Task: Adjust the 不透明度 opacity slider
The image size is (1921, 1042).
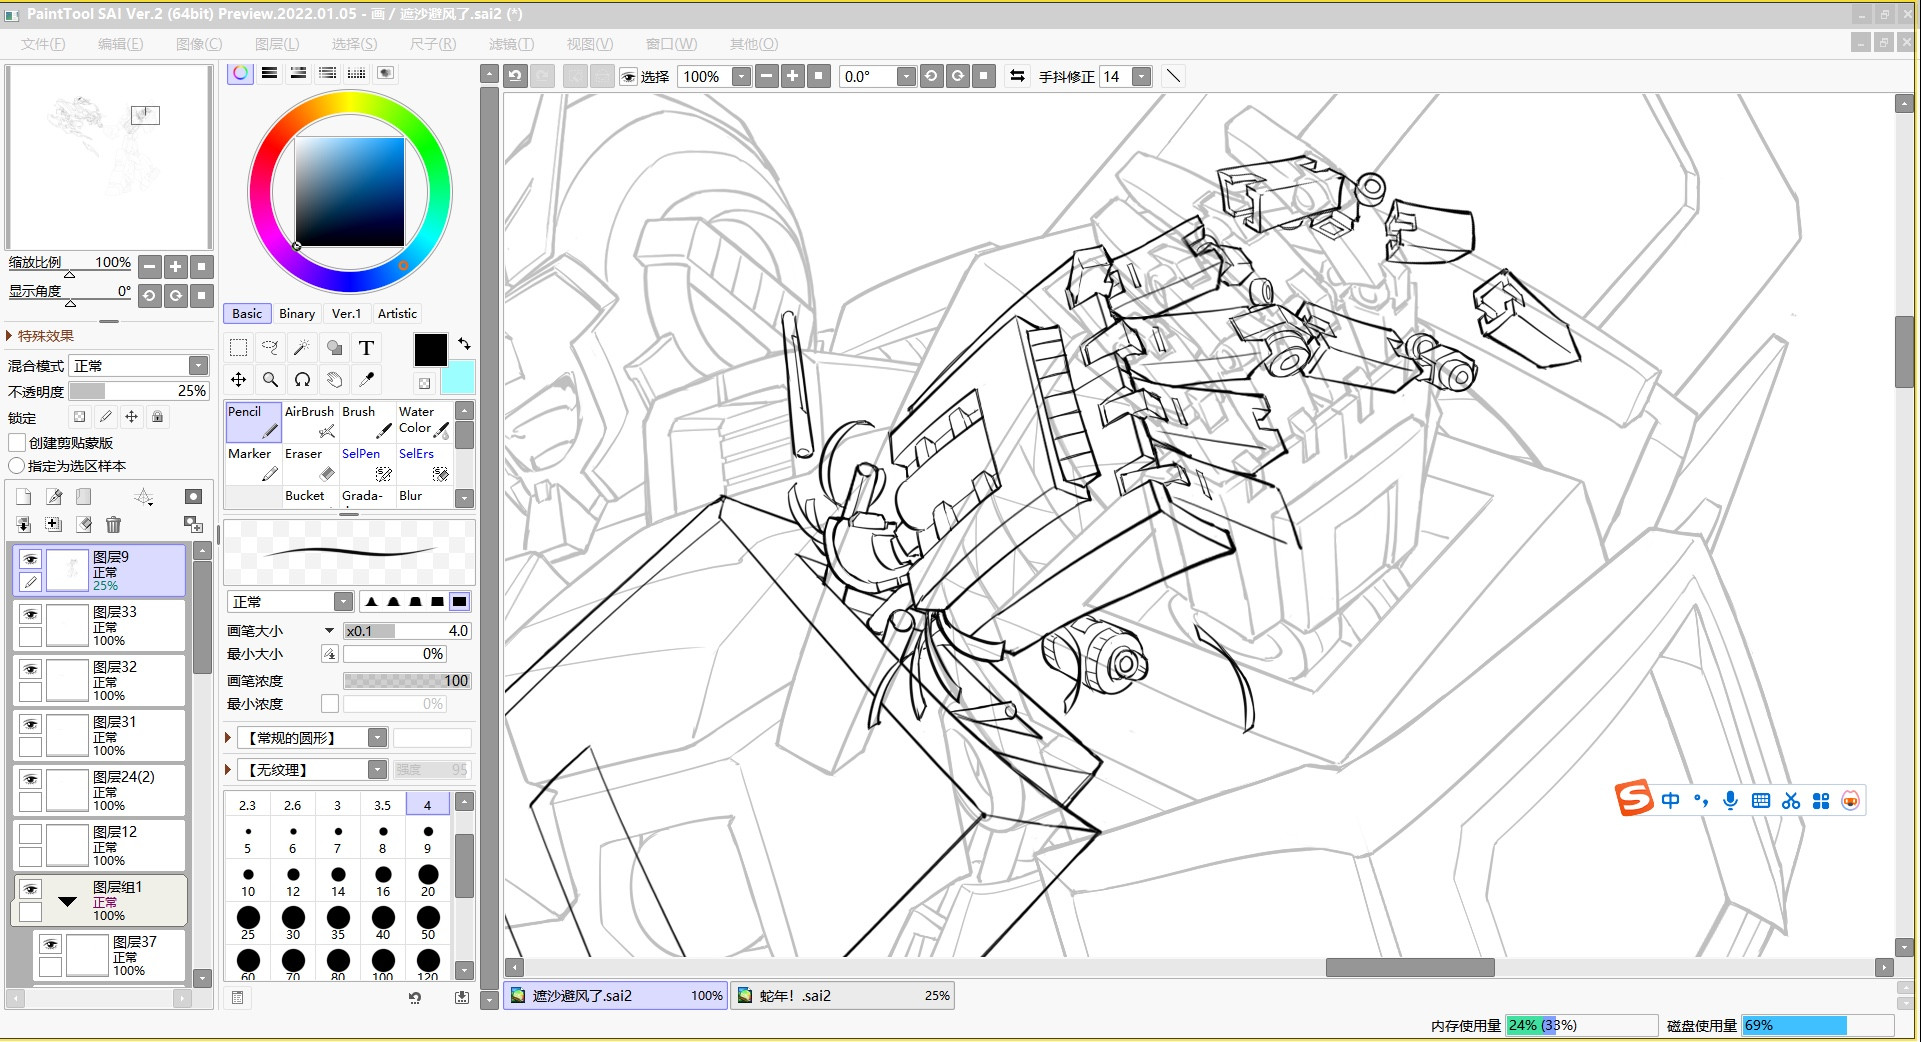Action: point(138,391)
